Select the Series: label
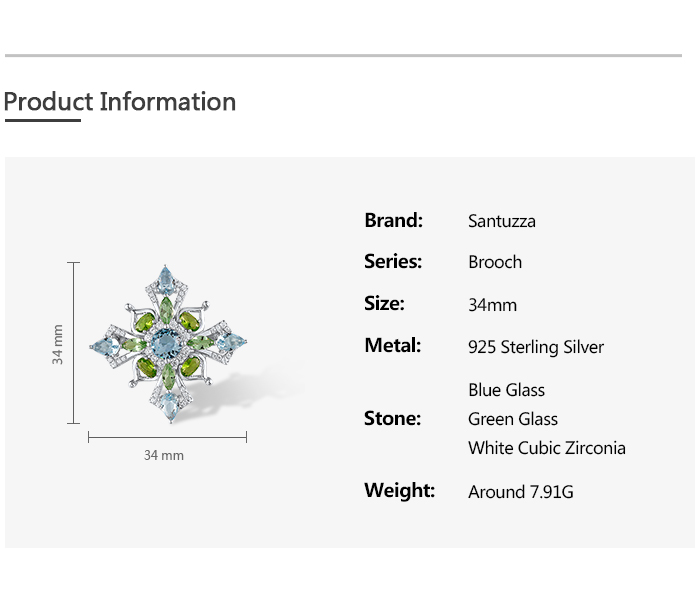Image resolution: width=700 pixels, height=606 pixels. coord(393,262)
